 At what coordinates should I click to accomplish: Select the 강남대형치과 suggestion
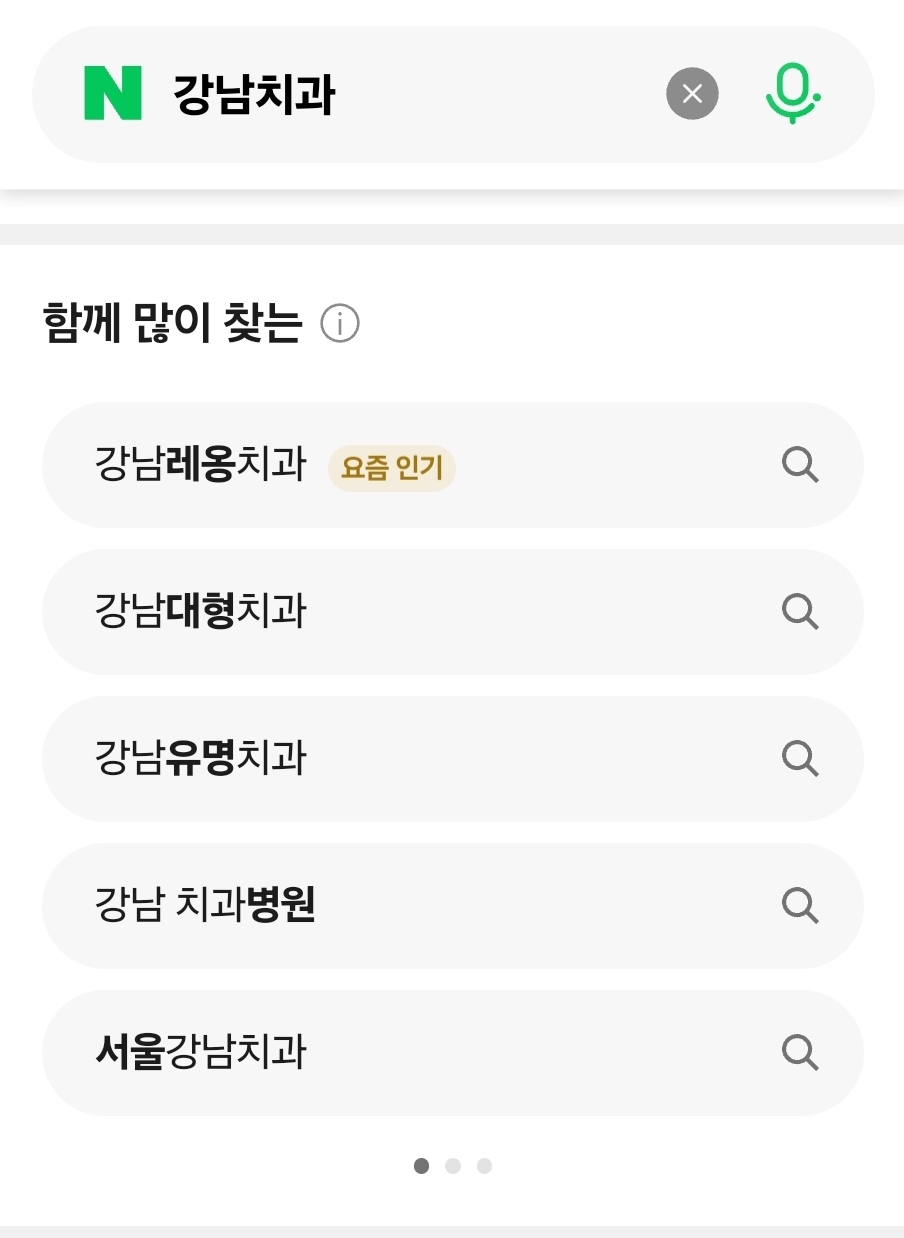pyautogui.click(x=200, y=611)
